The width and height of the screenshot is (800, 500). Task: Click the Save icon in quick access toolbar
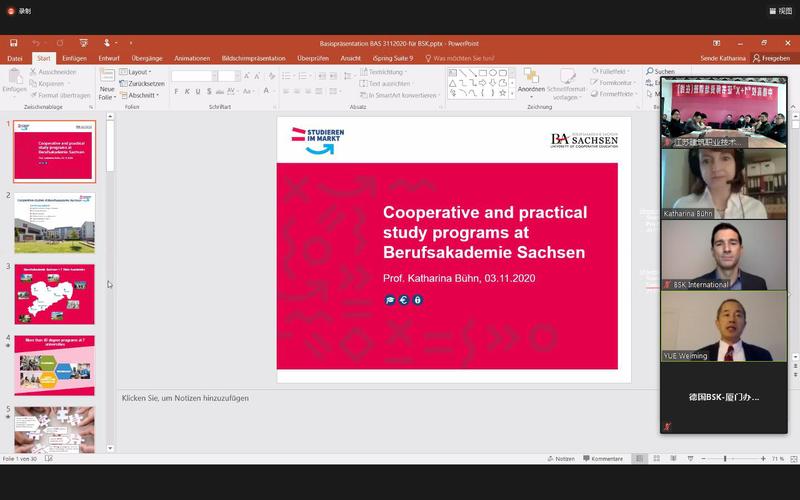click(x=14, y=43)
